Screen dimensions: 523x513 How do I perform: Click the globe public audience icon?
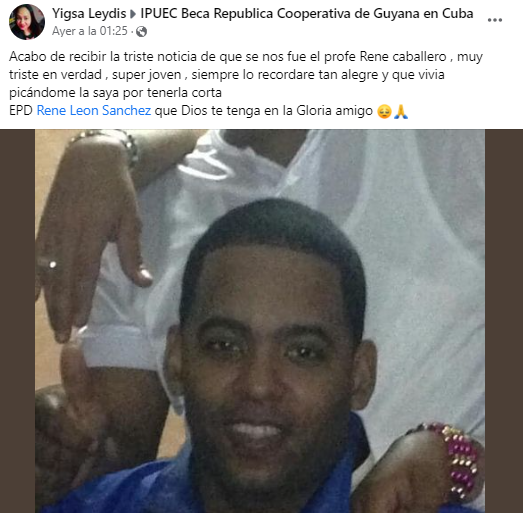[x=141, y=31]
